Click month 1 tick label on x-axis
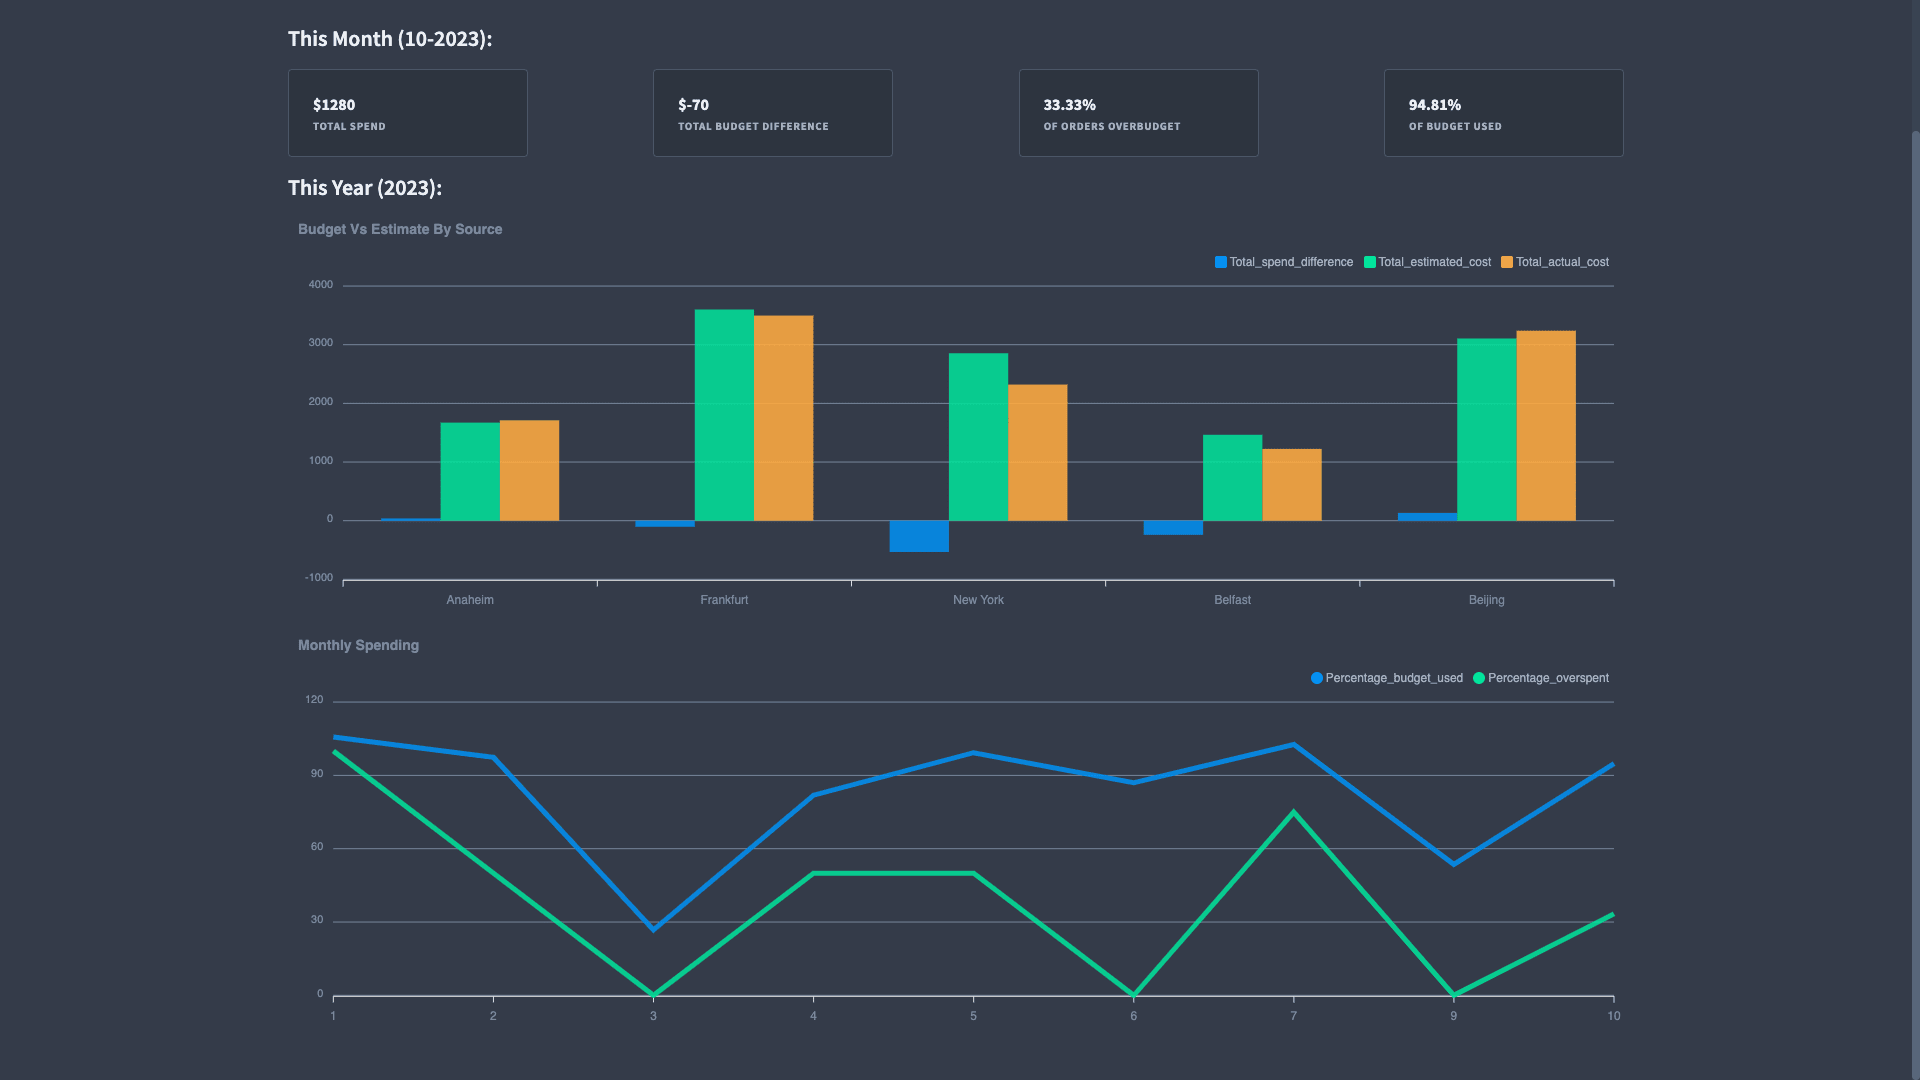 333,1016
